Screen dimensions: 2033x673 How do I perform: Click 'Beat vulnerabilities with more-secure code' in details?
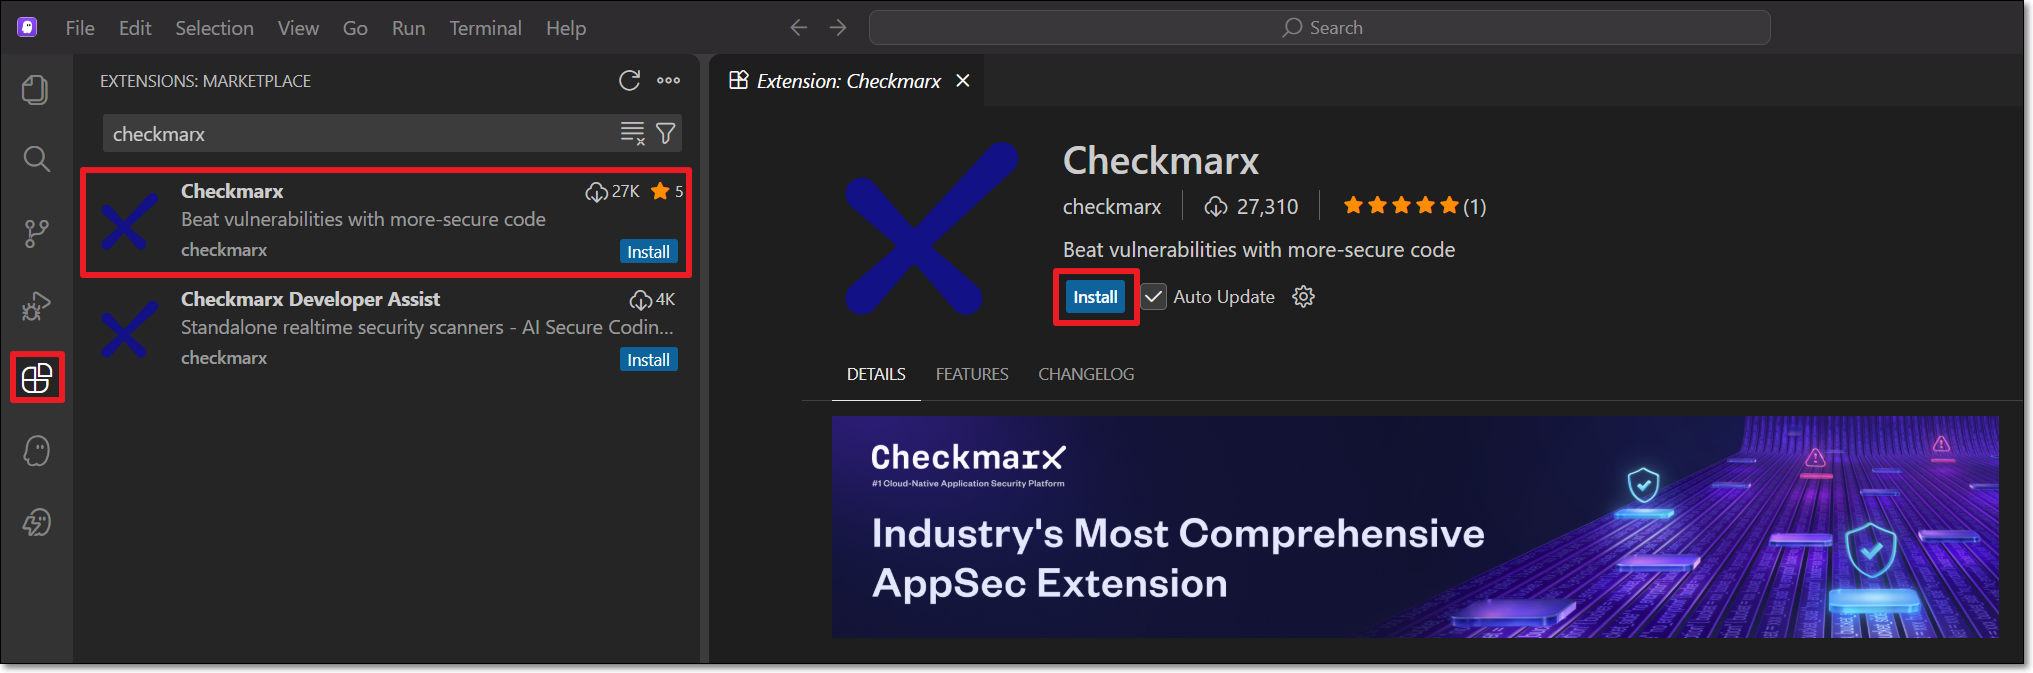point(1259,250)
